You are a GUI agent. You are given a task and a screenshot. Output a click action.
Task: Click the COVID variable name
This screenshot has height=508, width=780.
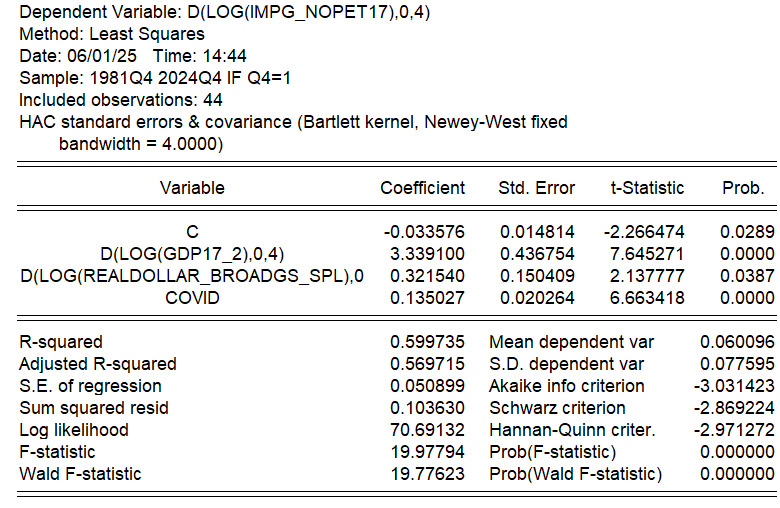pyautogui.click(x=192, y=298)
